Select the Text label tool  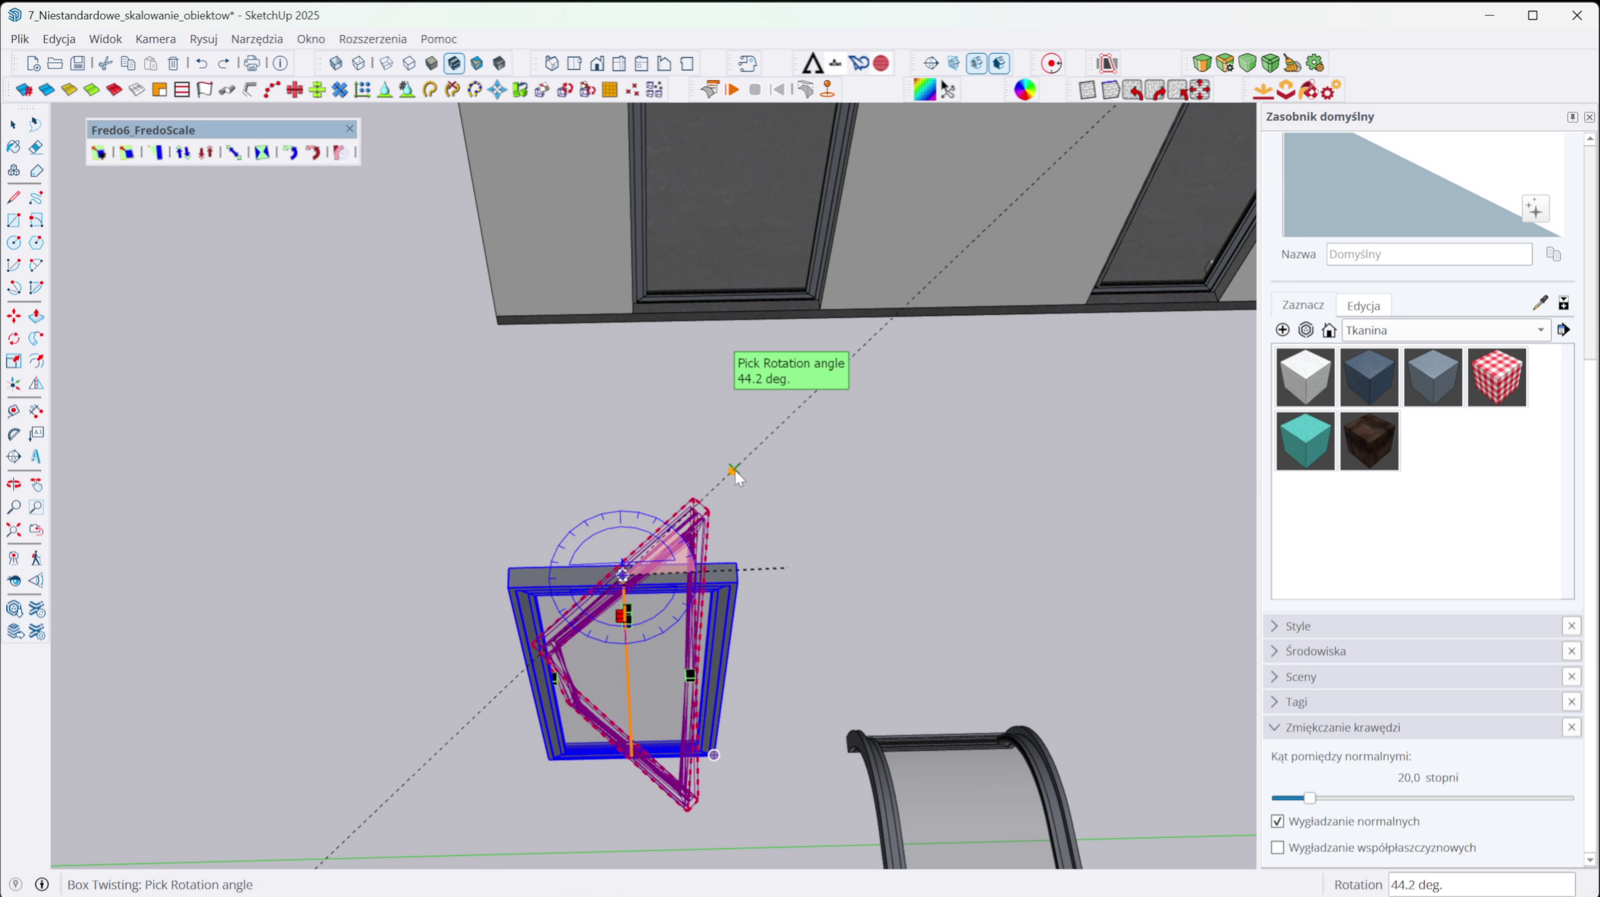[36, 434]
